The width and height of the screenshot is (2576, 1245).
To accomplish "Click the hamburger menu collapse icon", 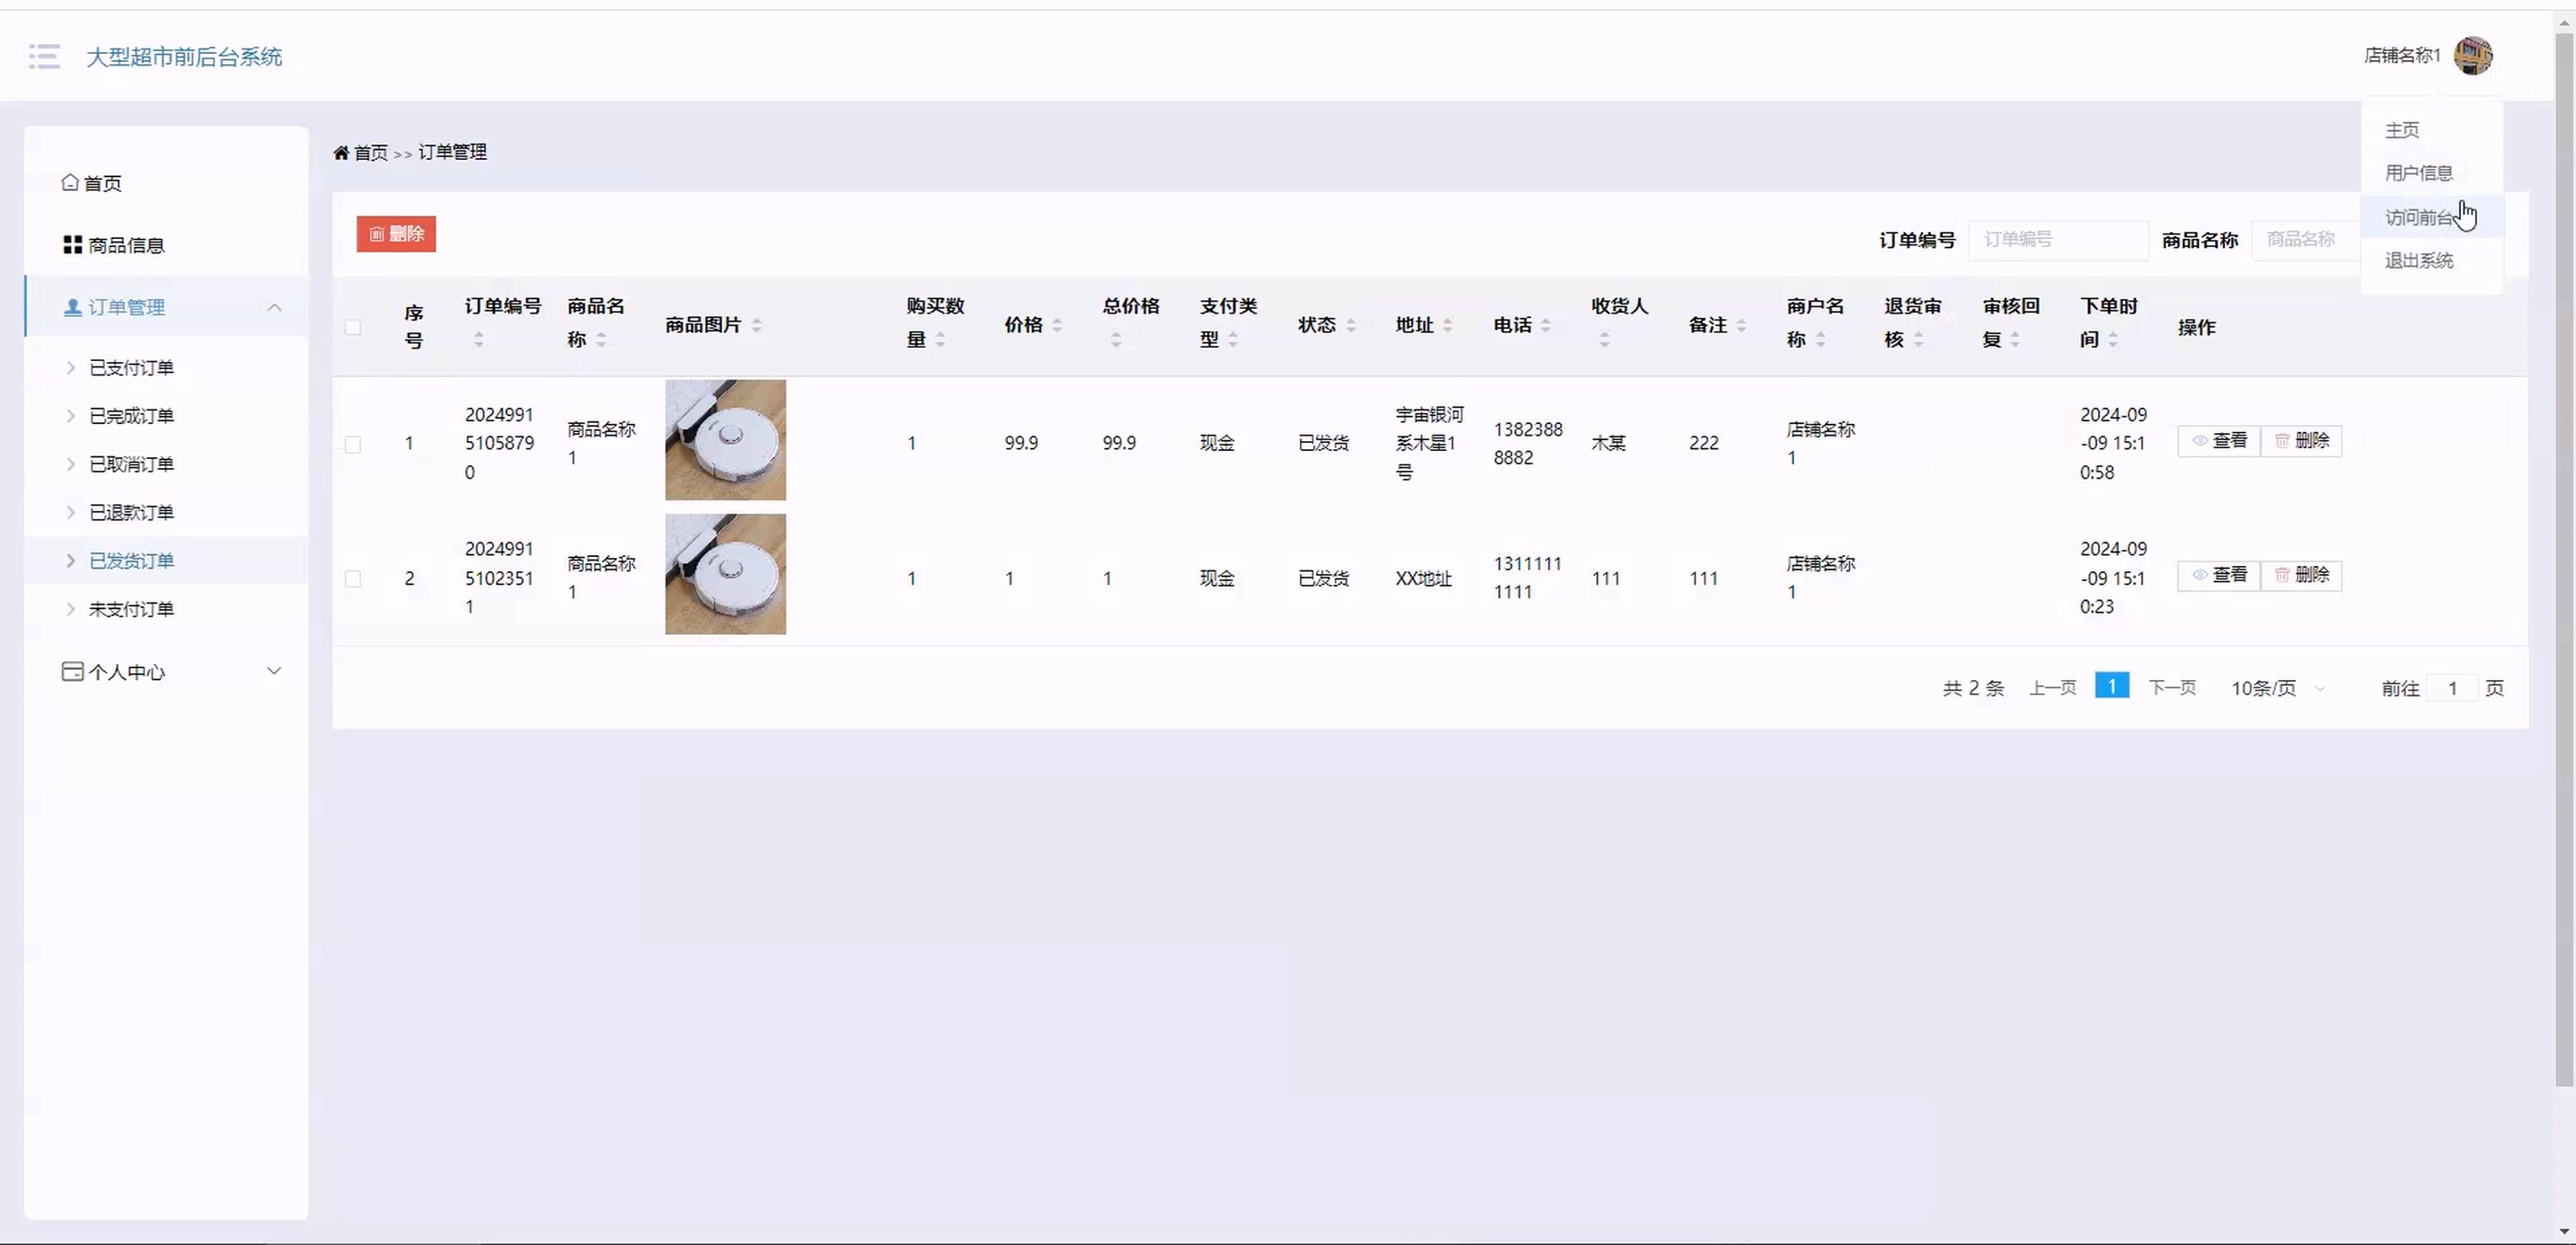I will click(x=44, y=56).
